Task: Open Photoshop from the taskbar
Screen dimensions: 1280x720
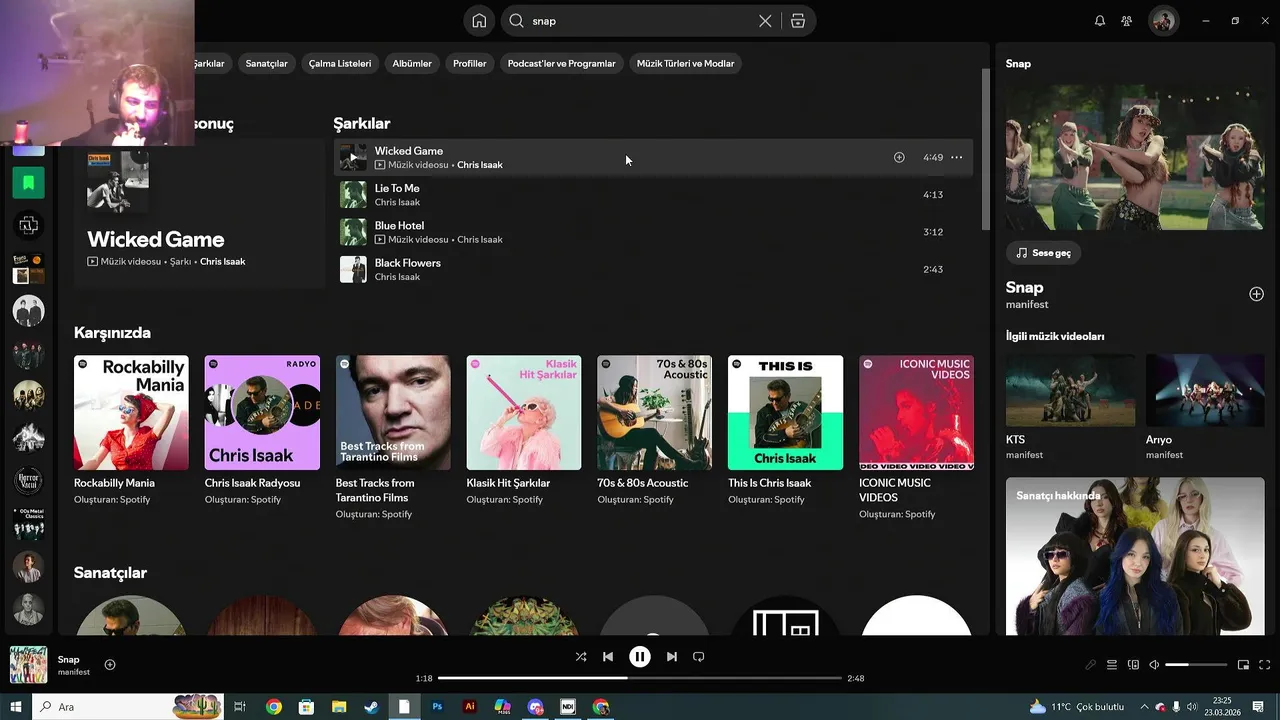Action: point(437,707)
